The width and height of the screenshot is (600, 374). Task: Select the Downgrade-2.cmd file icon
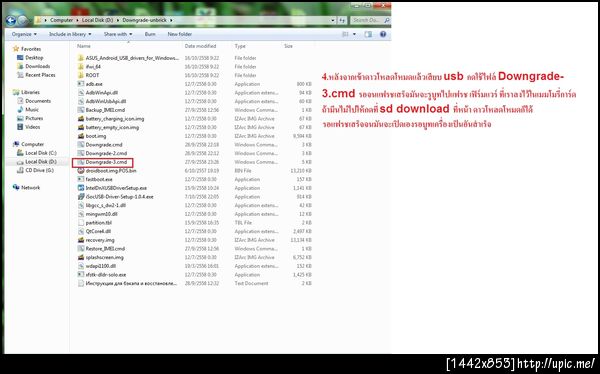tap(81, 153)
